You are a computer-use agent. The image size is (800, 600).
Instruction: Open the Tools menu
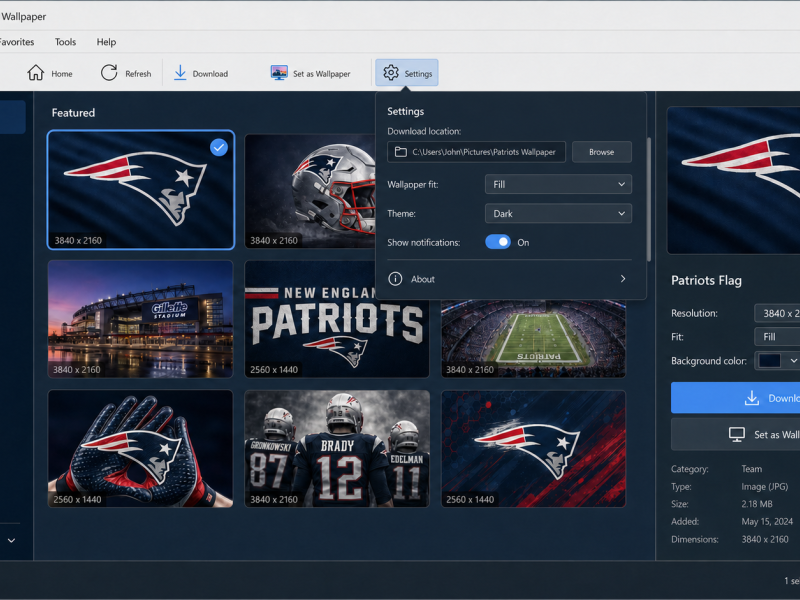[x=65, y=42]
